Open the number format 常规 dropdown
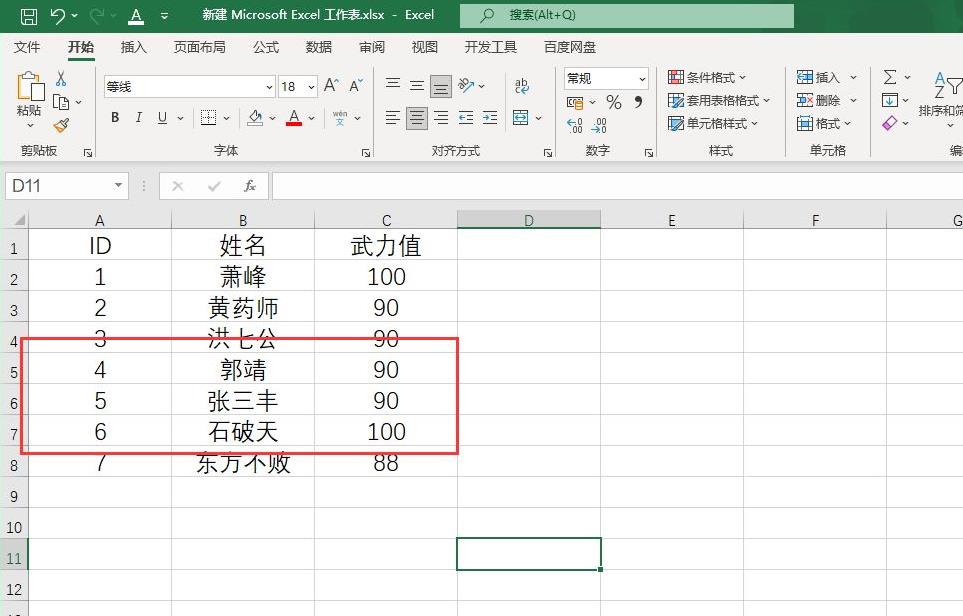Image resolution: width=963 pixels, height=616 pixels. 642,79
